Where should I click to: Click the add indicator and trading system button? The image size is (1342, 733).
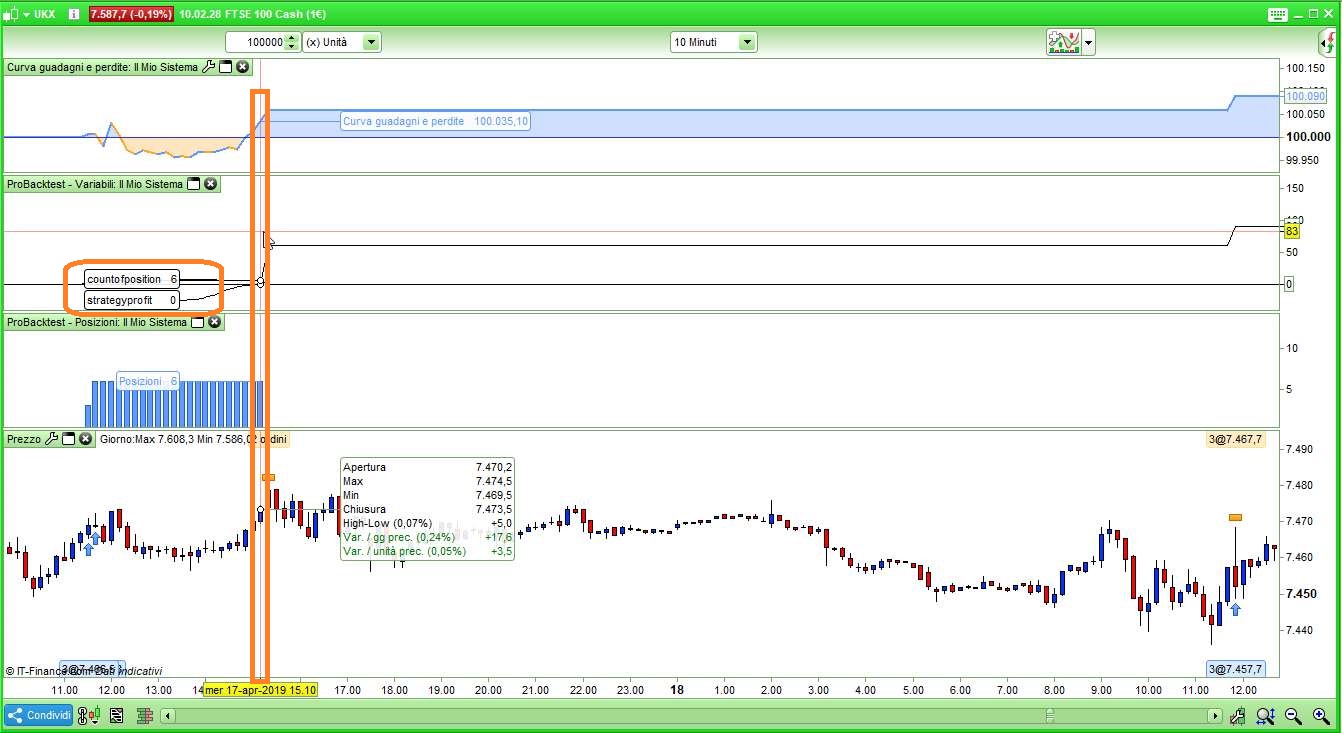click(x=1063, y=42)
